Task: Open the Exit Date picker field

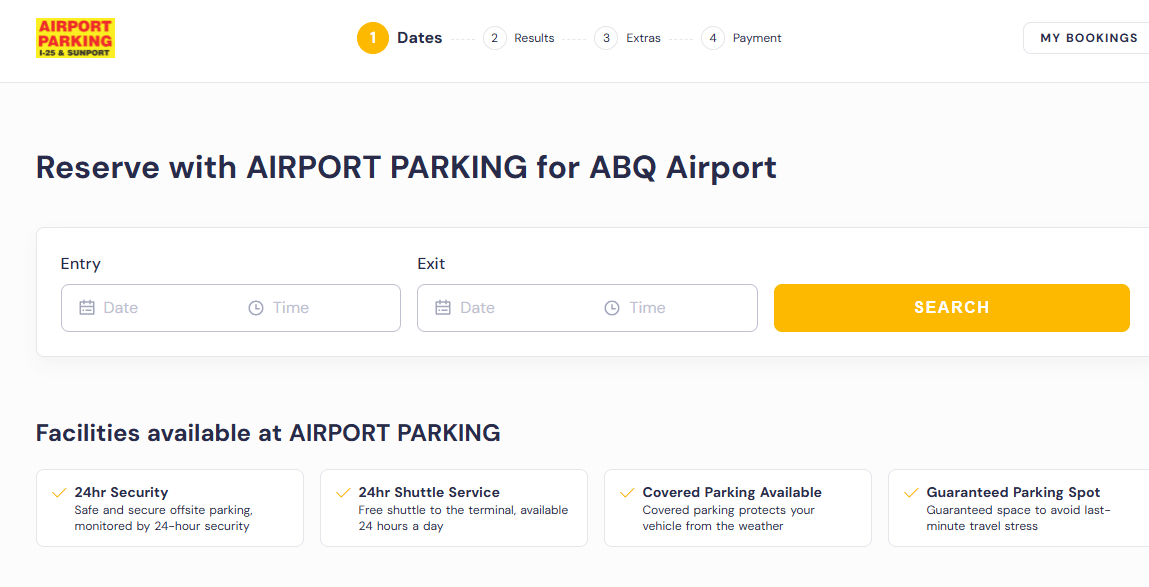Action: [503, 308]
